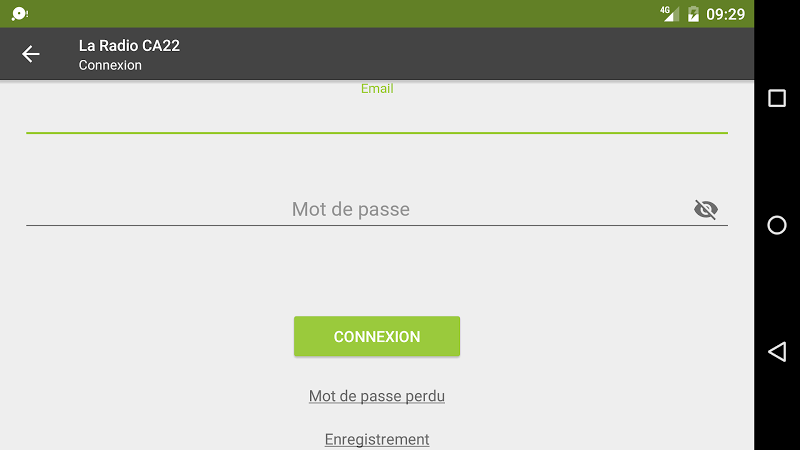Tap the 4G signal strength icon
The image size is (800, 450).
669,14
